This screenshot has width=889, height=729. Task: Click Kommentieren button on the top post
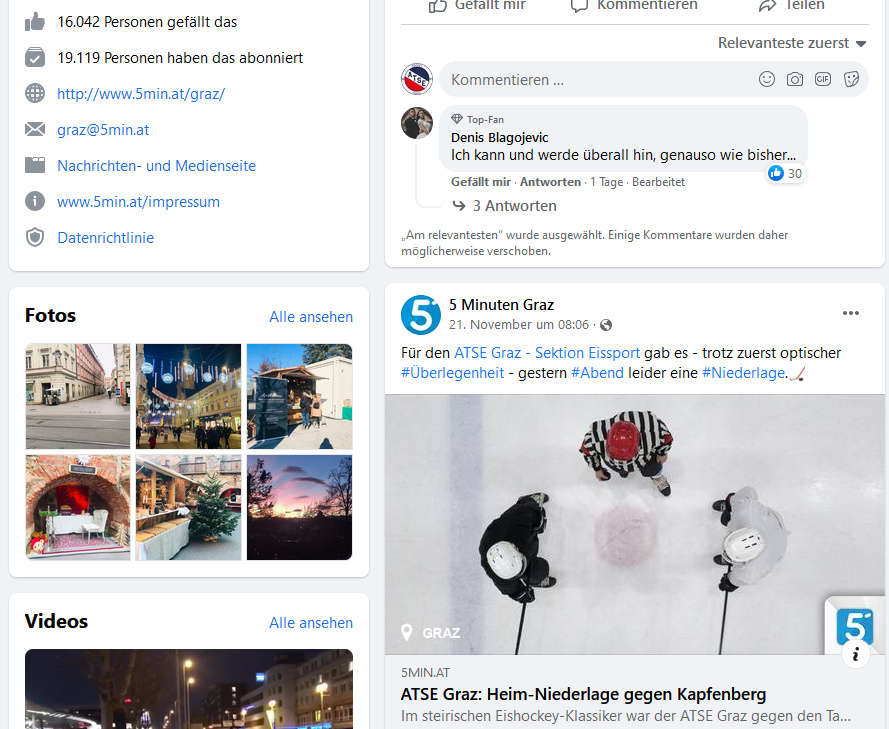pos(634,6)
